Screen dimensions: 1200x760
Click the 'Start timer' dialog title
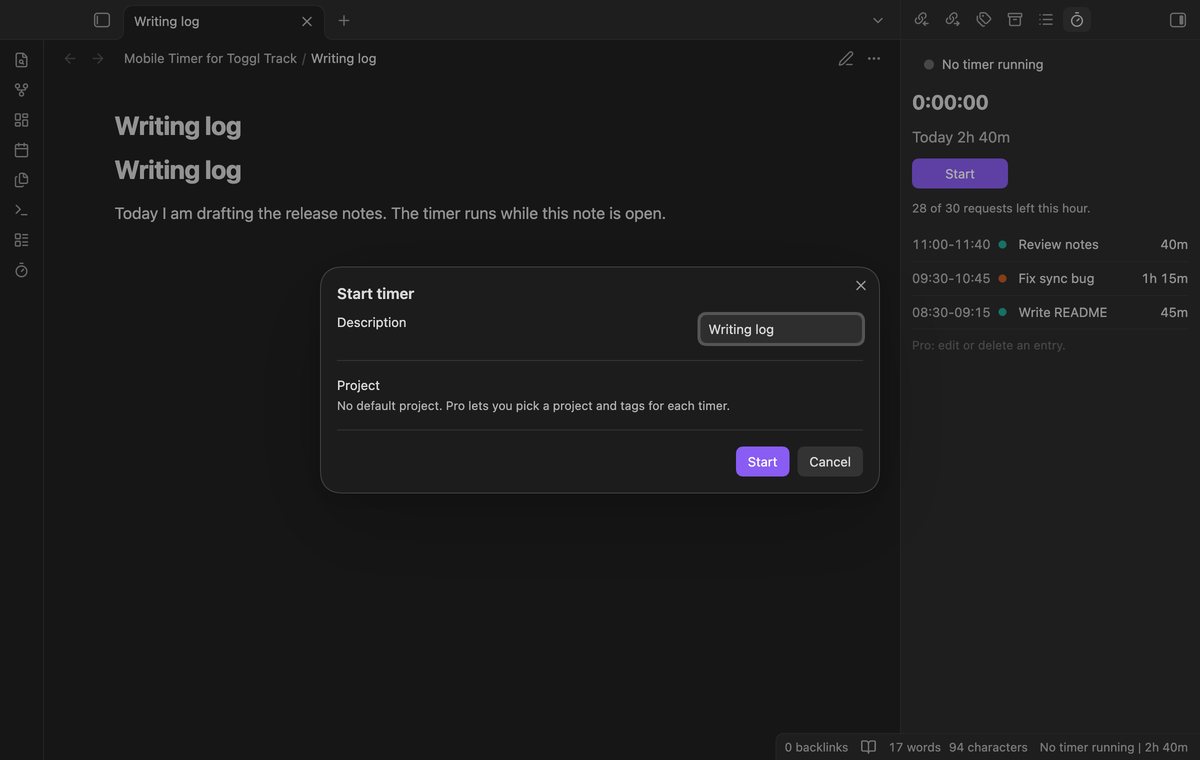click(x=375, y=294)
